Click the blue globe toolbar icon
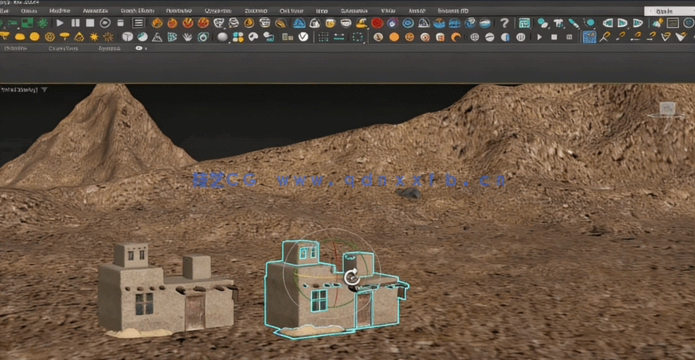The width and height of the screenshot is (695, 360). pyautogui.click(x=470, y=23)
